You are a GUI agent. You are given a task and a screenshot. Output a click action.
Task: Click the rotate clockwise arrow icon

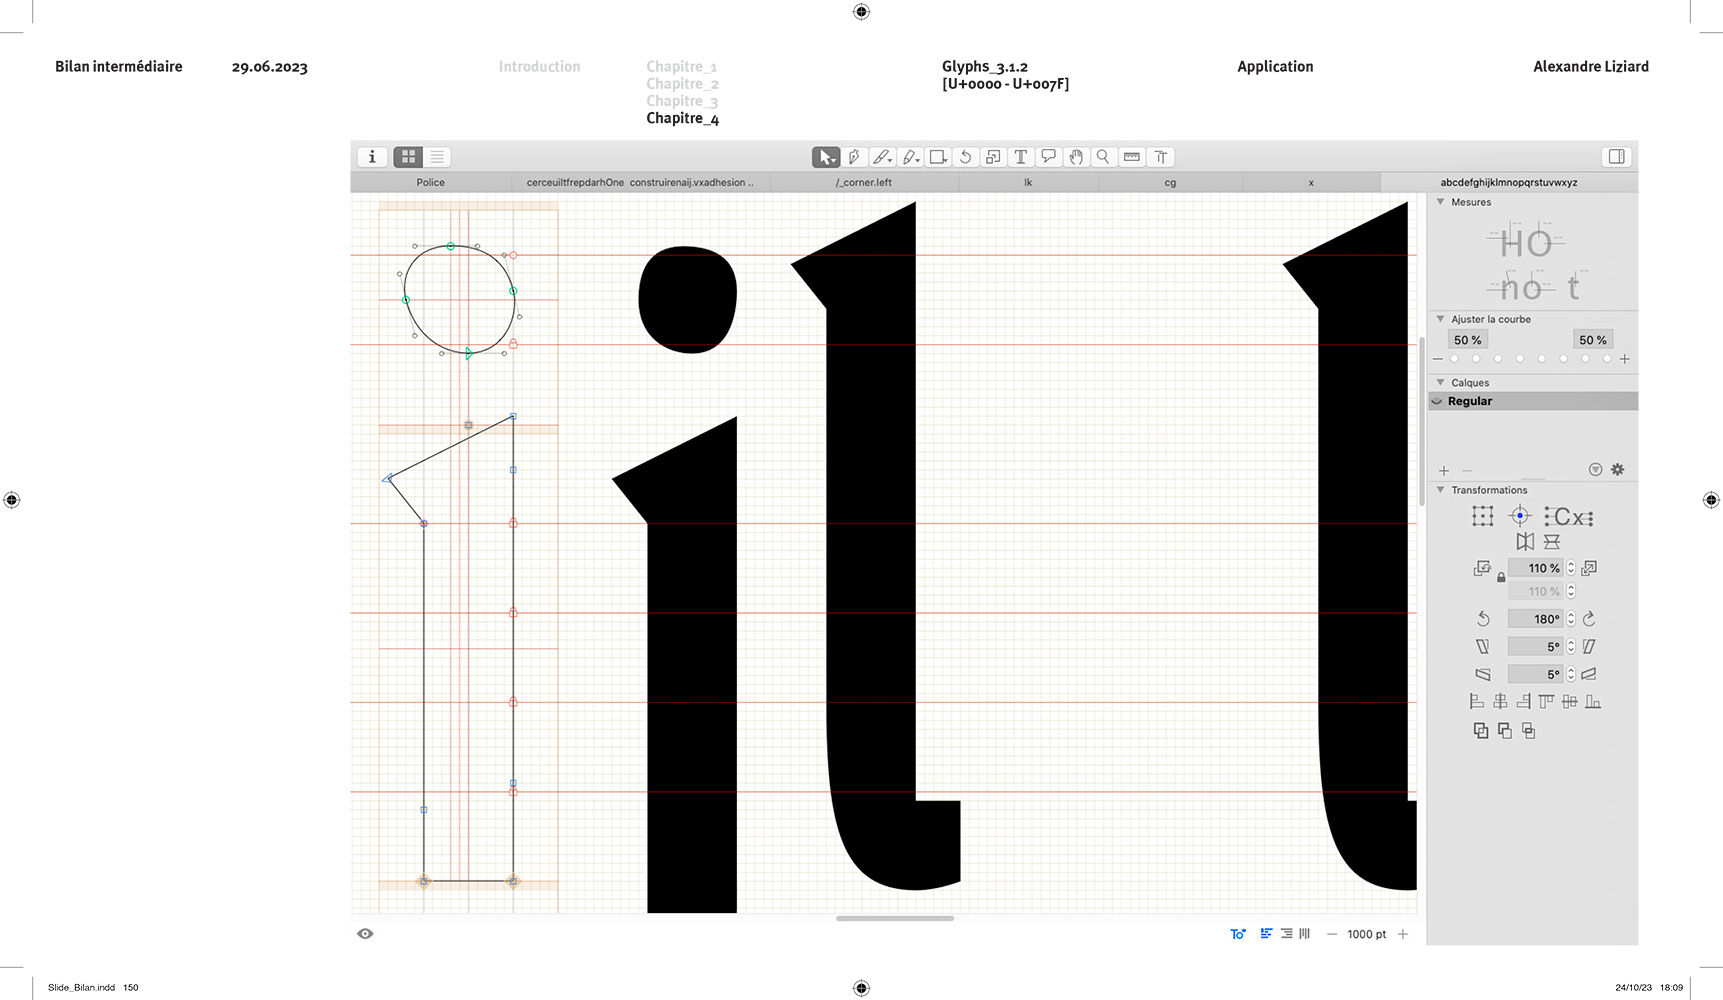tap(1589, 619)
